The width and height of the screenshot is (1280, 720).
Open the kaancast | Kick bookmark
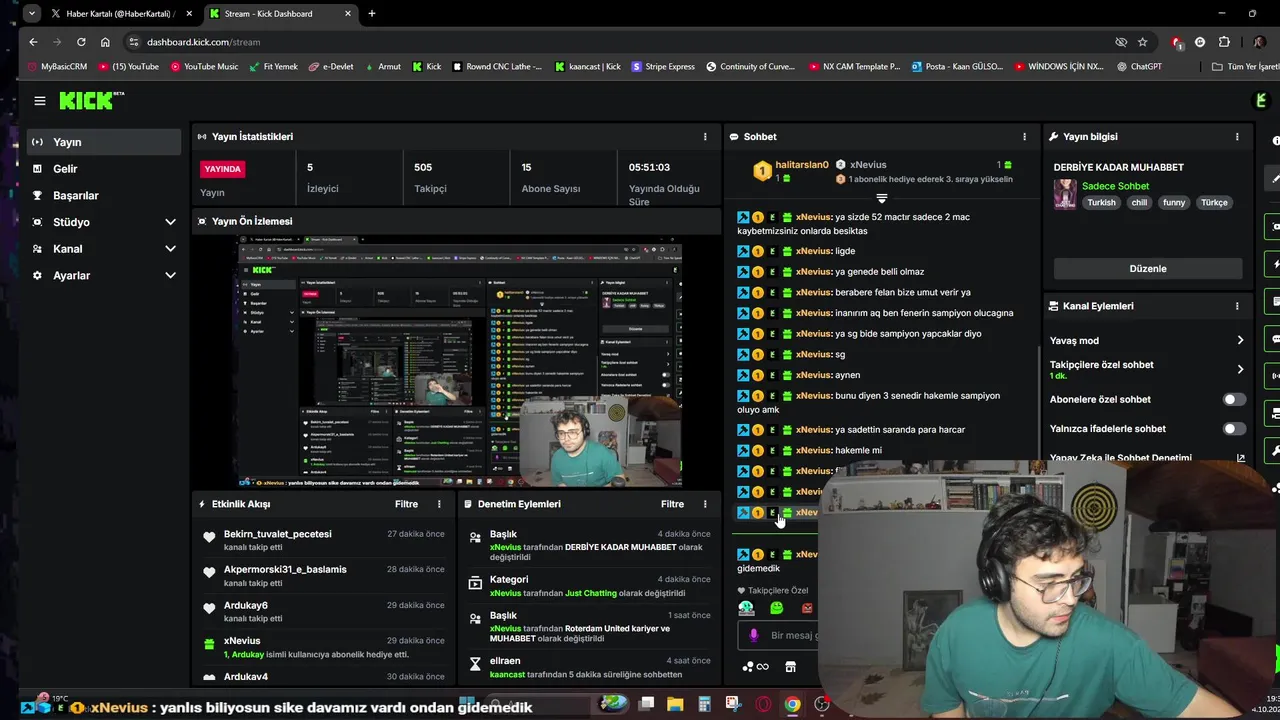(587, 67)
